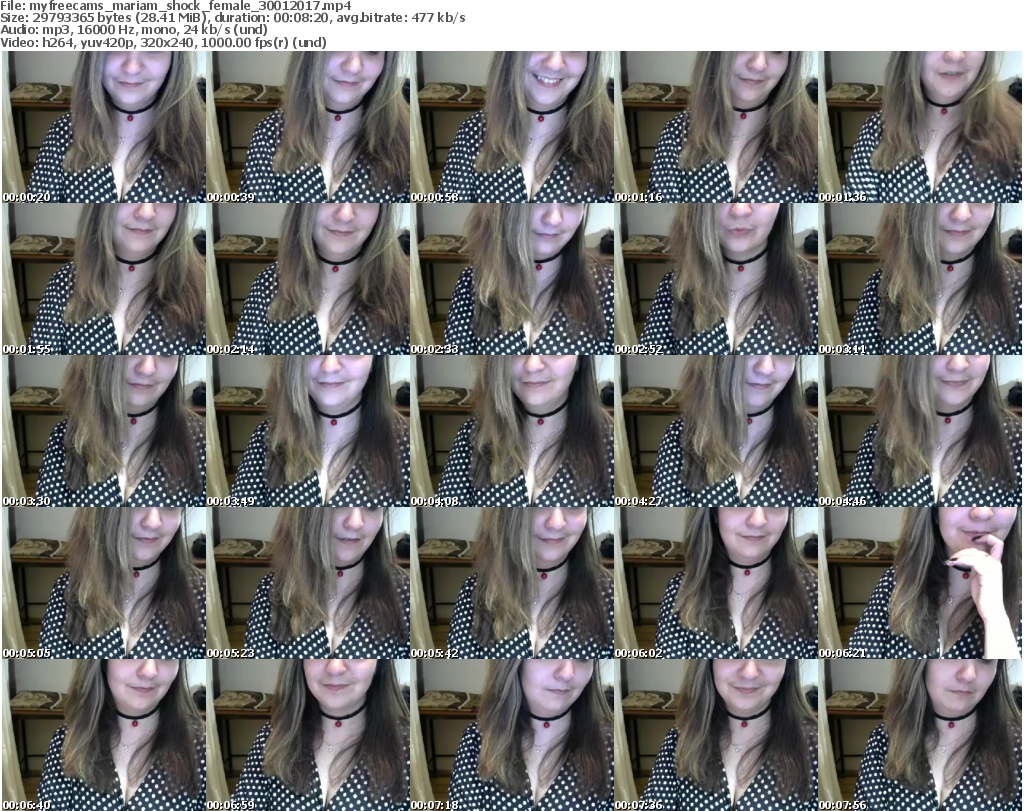Viewport: 1024px width, 811px height.
Task: Click the thumbnail stamped 00:05:05
Action: click(104, 583)
